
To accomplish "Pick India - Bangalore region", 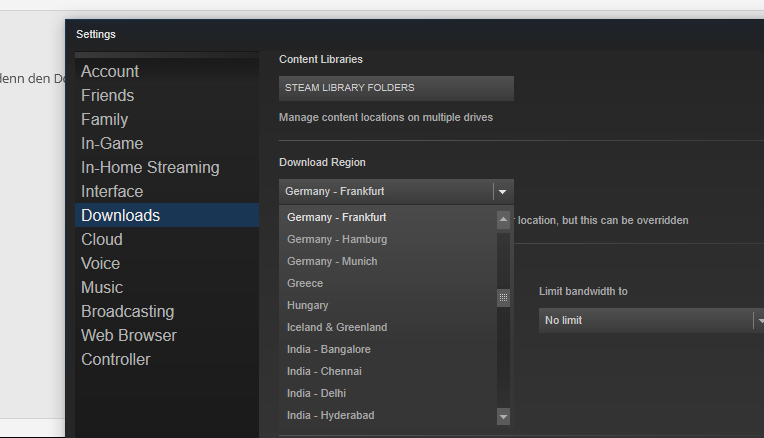I will [388, 349].
